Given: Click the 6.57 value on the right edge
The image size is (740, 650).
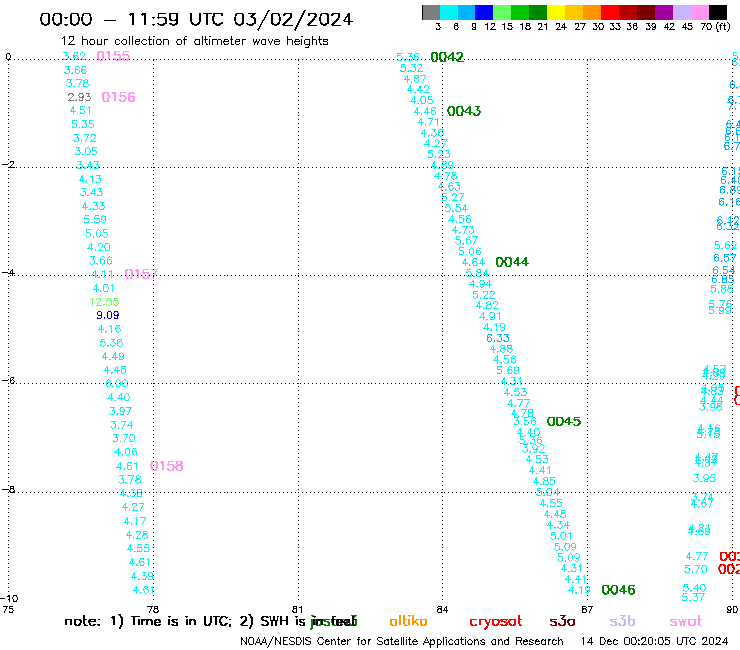Looking at the screenshot, I should [x=725, y=258].
